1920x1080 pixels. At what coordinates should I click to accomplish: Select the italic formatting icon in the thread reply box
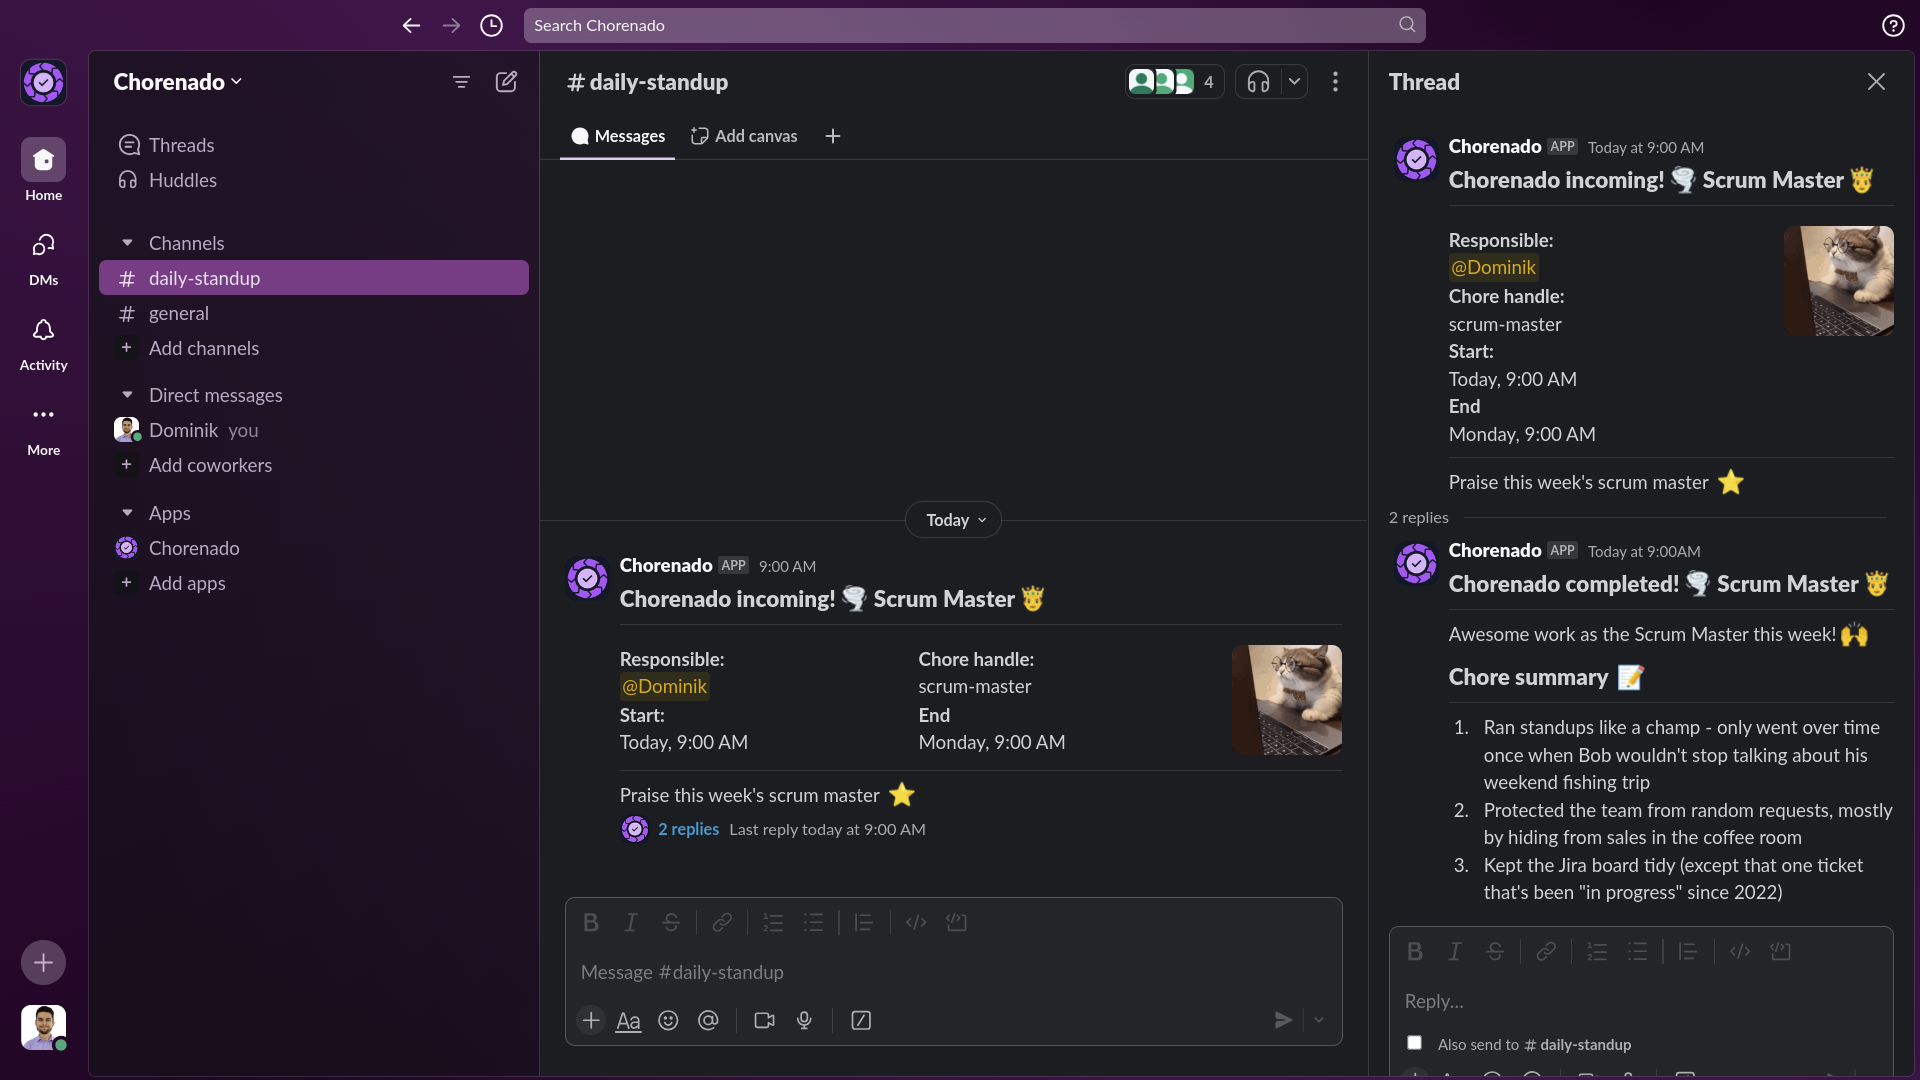(x=1455, y=951)
